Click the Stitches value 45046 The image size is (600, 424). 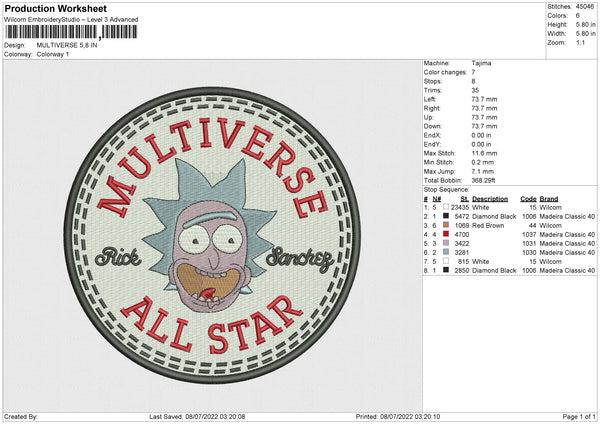click(x=585, y=7)
